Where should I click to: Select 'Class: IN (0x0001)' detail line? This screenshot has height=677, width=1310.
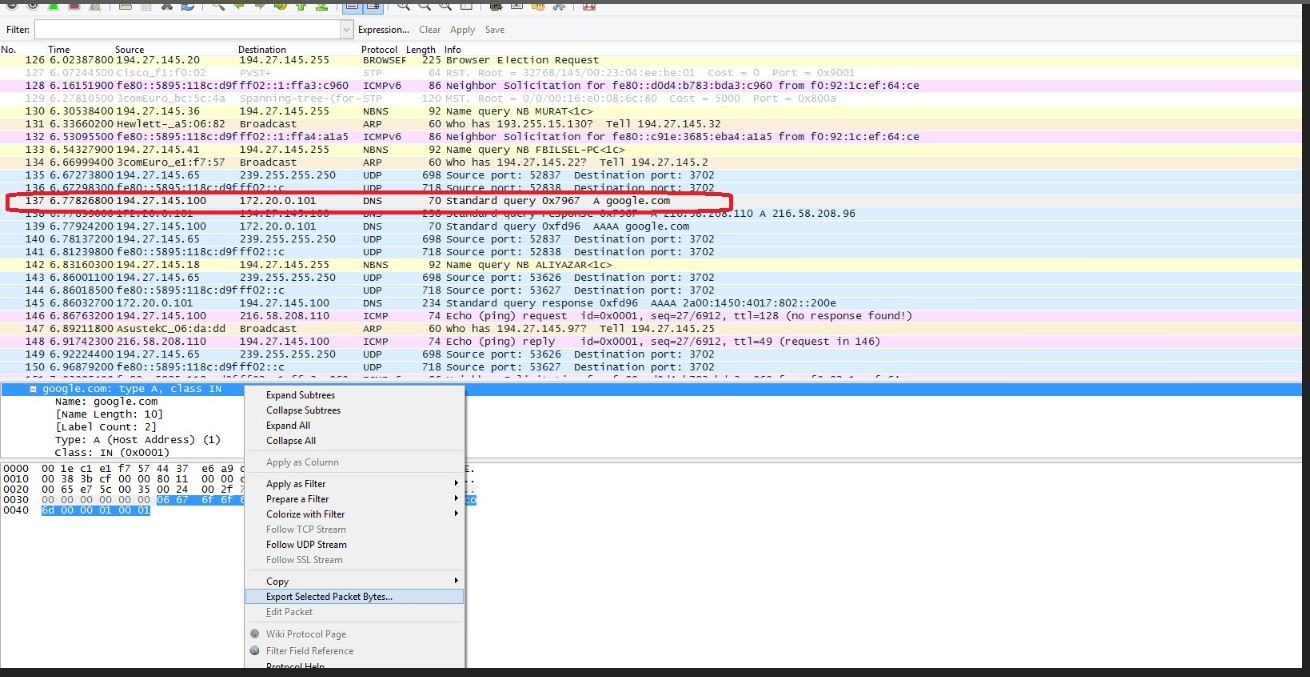tap(112, 453)
